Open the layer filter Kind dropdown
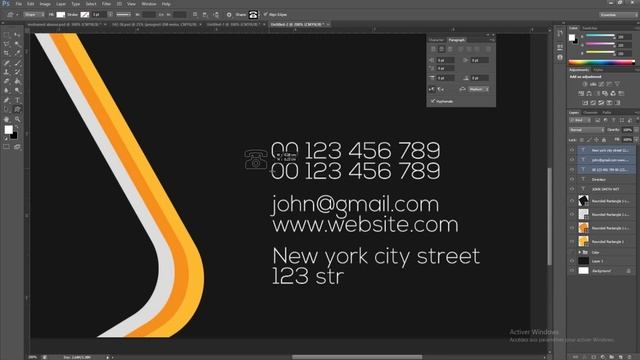640x360 pixels. pyautogui.click(x=580, y=120)
